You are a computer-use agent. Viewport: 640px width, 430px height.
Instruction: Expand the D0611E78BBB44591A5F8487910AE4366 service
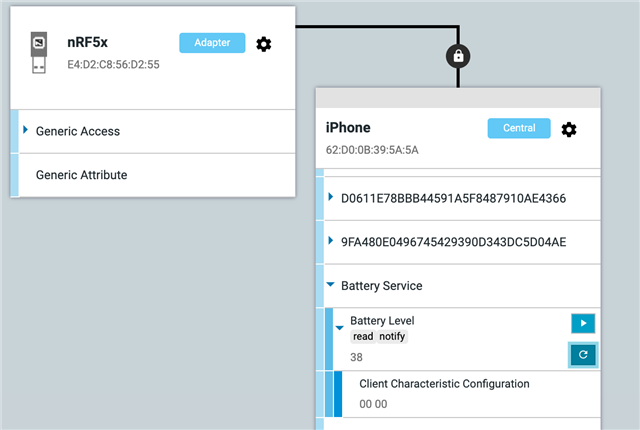(331, 197)
